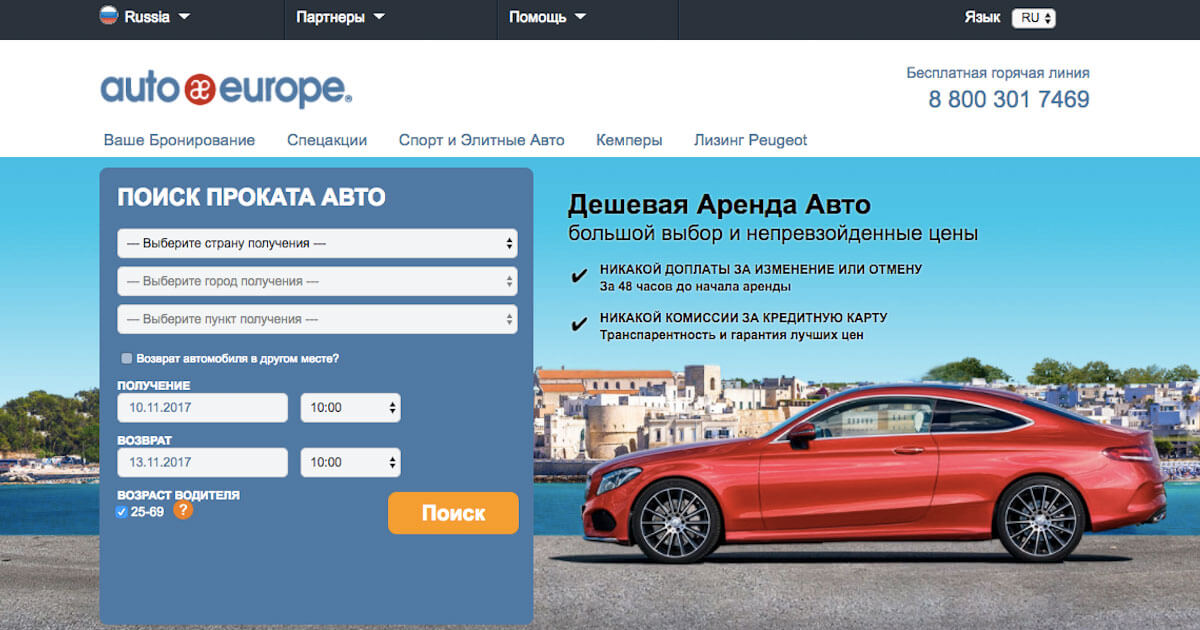Open the 'Помощь' menu
The height and width of the screenshot is (630, 1200).
(545, 16)
